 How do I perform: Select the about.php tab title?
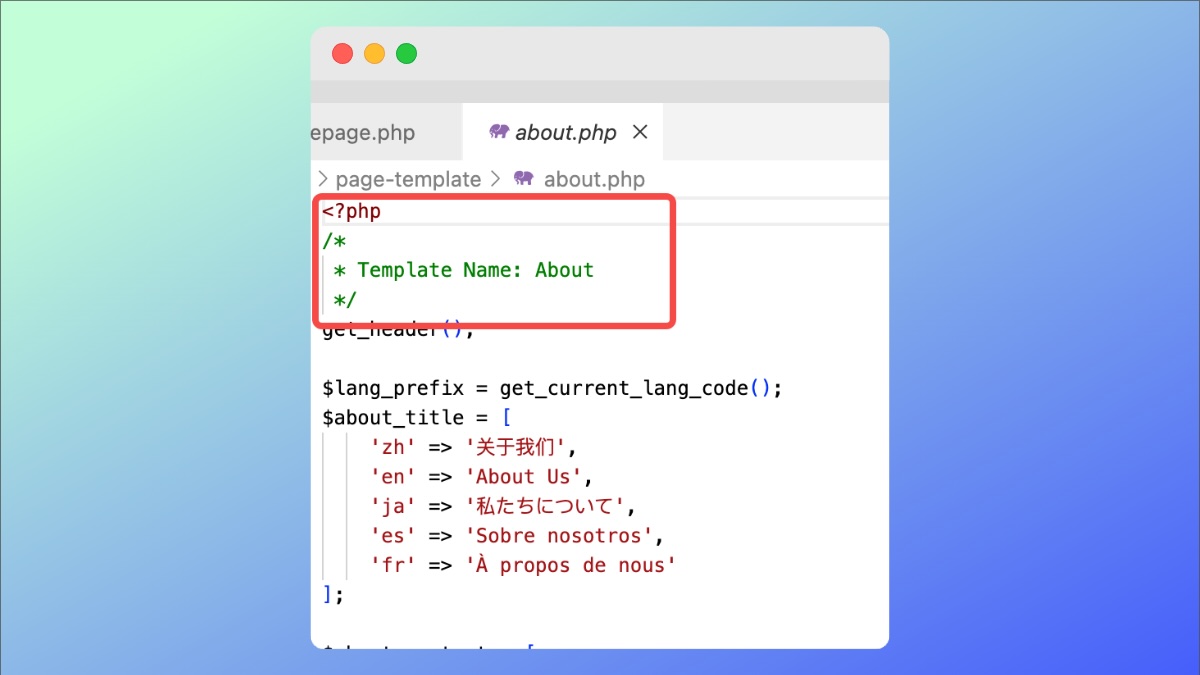click(x=566, y=133)
